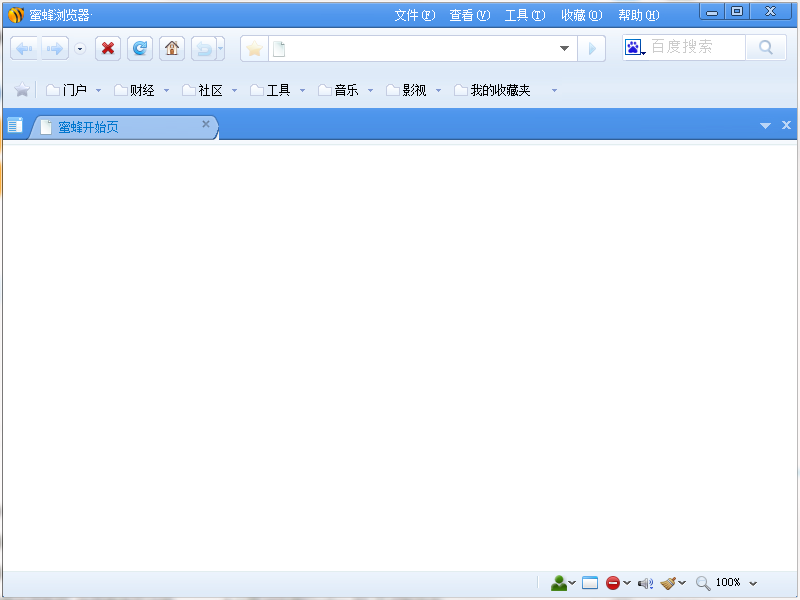Click the 影视 favorites bar button
The width and height of the screenshot is (800, 600).
[410, 89]
